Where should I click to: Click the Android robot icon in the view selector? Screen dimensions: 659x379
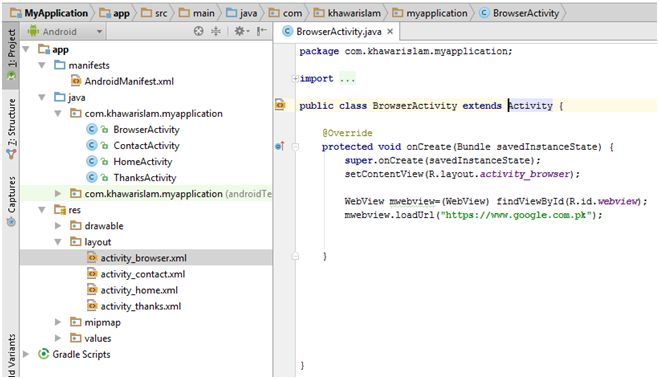click(33, 31)
